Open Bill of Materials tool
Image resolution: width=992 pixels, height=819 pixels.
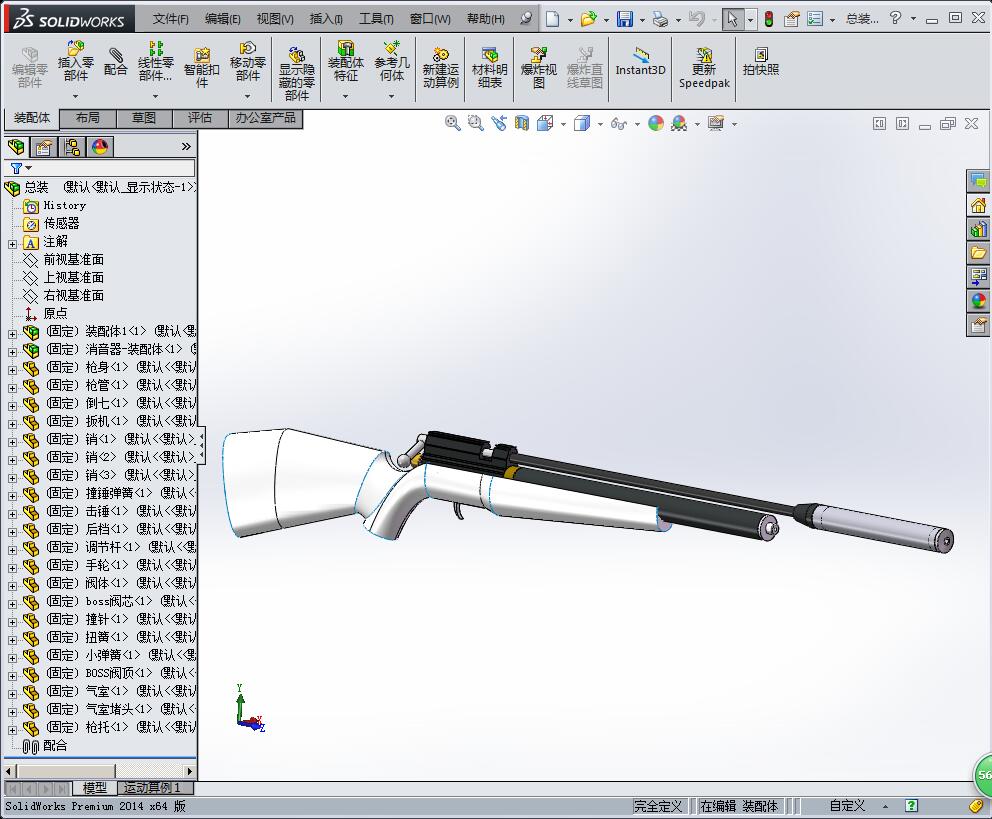click(490, 67)
